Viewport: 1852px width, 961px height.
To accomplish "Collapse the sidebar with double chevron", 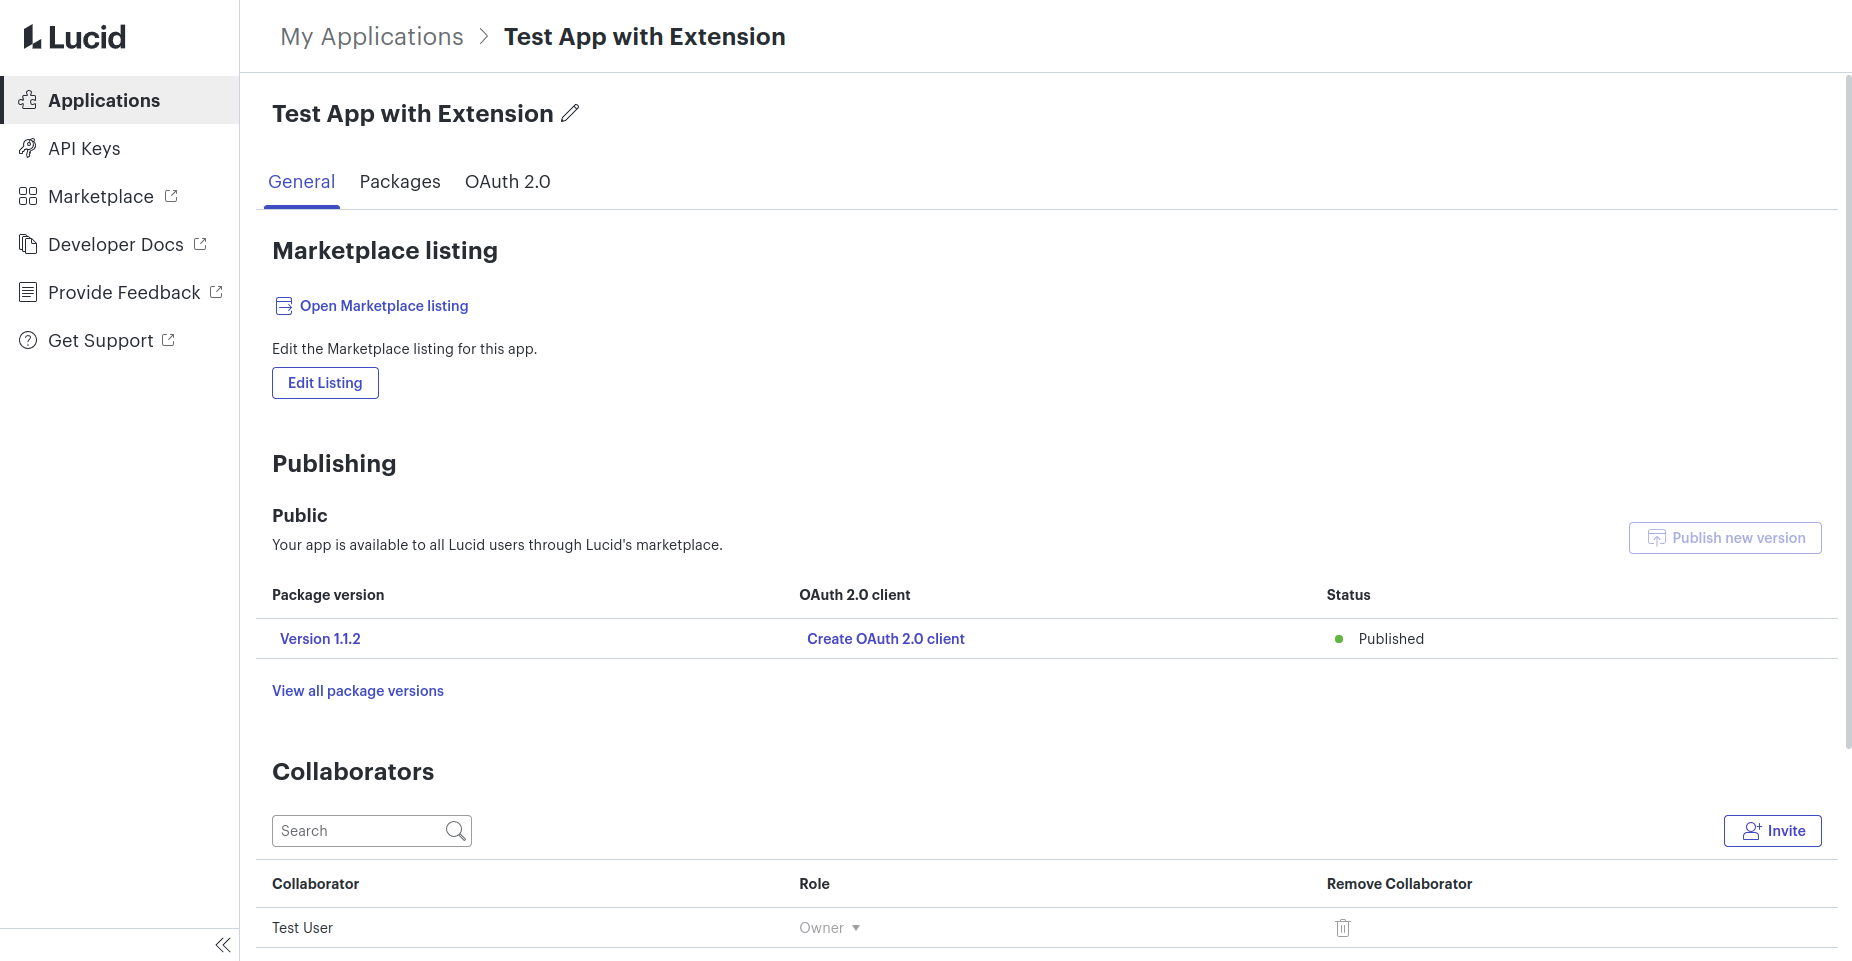I will point(223,945).
